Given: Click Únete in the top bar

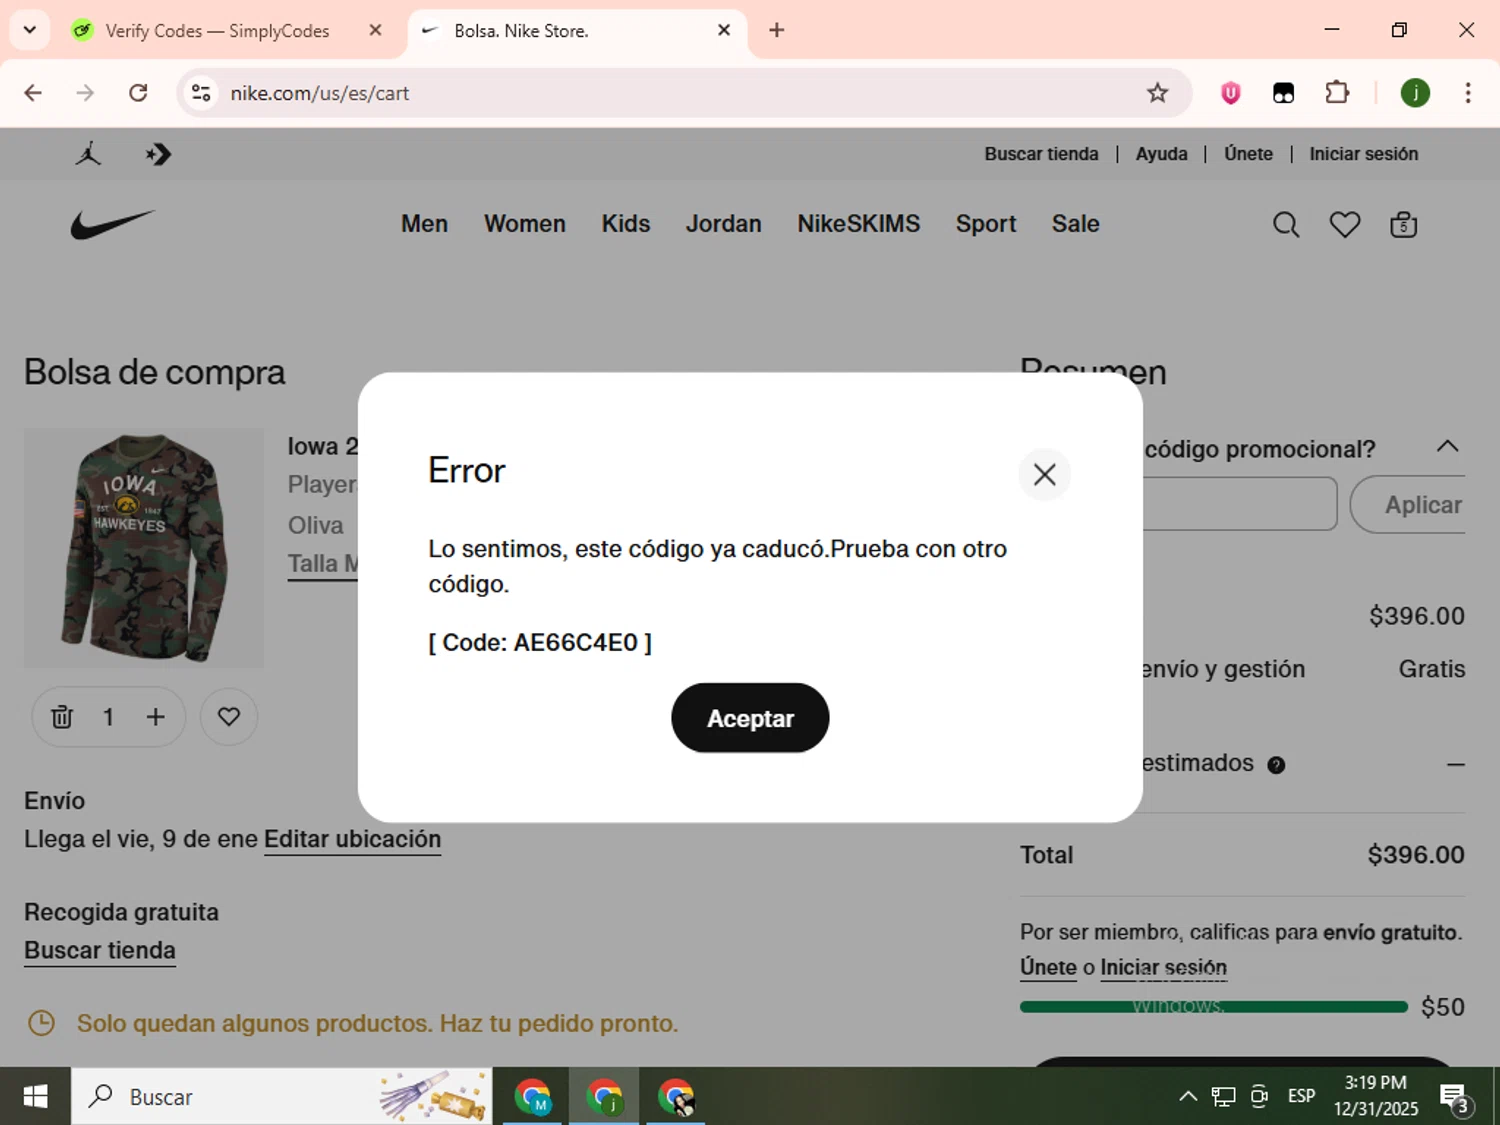Looking at the screenshot, I should coord(1248,154).
